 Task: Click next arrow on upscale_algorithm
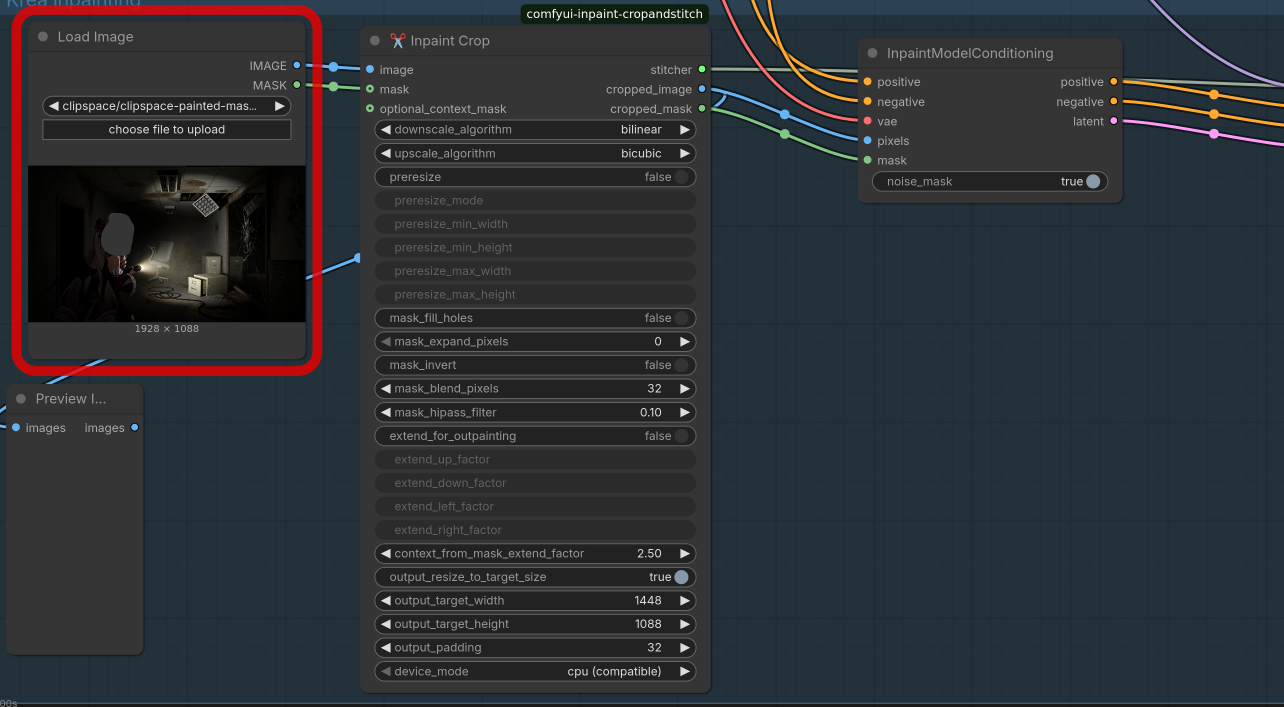[x=685, y=154]
